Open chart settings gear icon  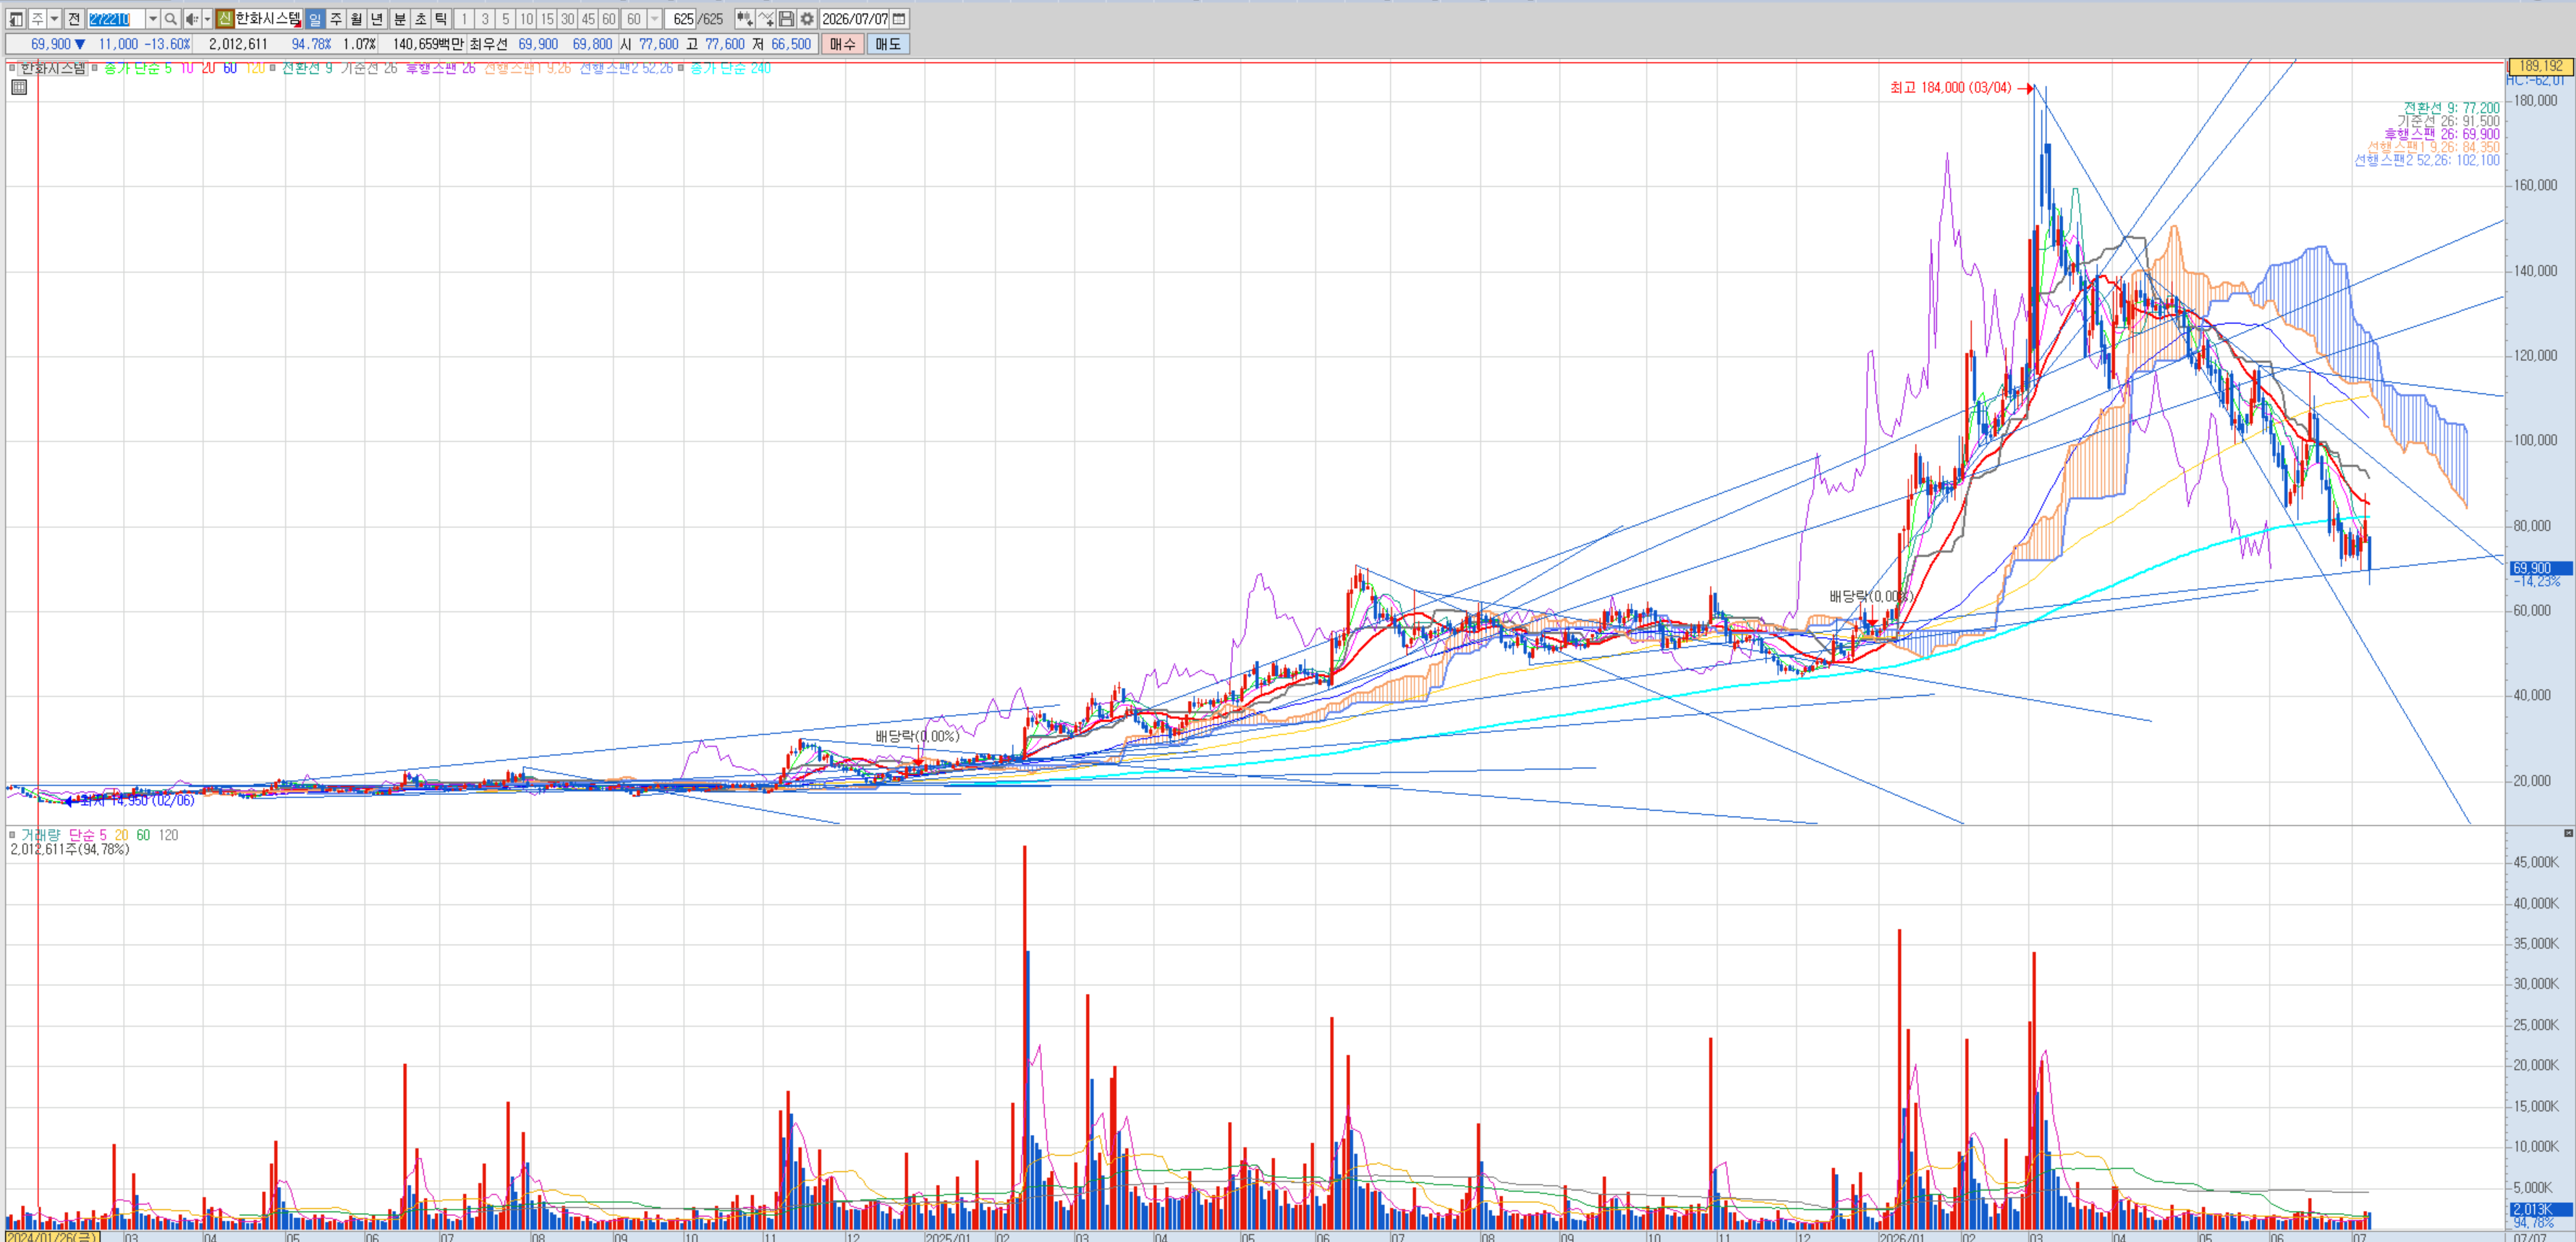807,19
